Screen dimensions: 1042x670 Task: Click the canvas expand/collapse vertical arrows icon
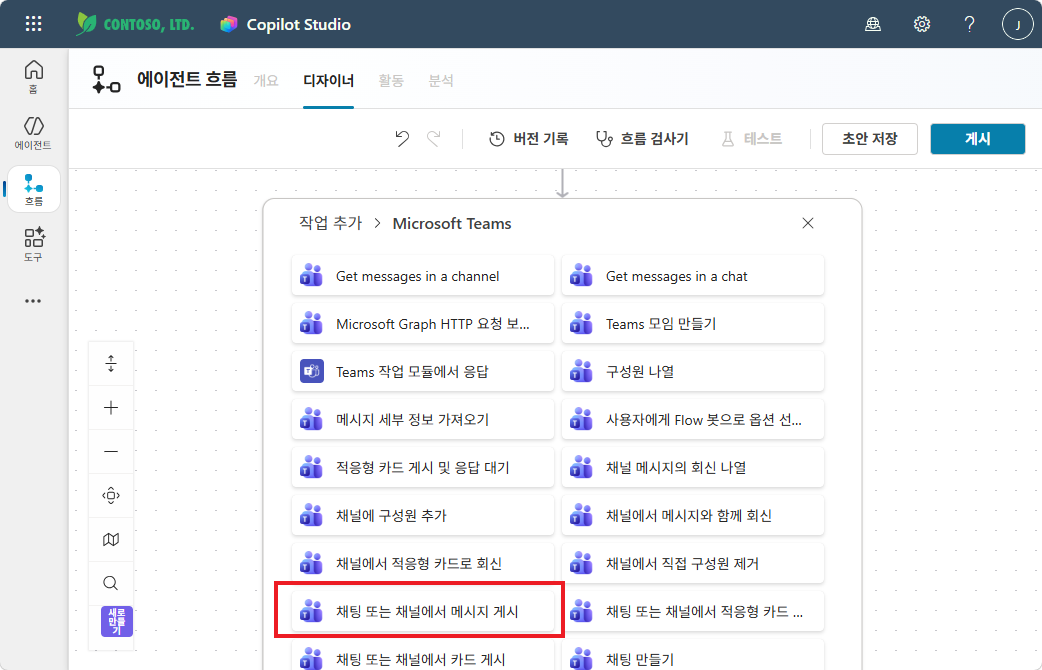pos(111,364)
